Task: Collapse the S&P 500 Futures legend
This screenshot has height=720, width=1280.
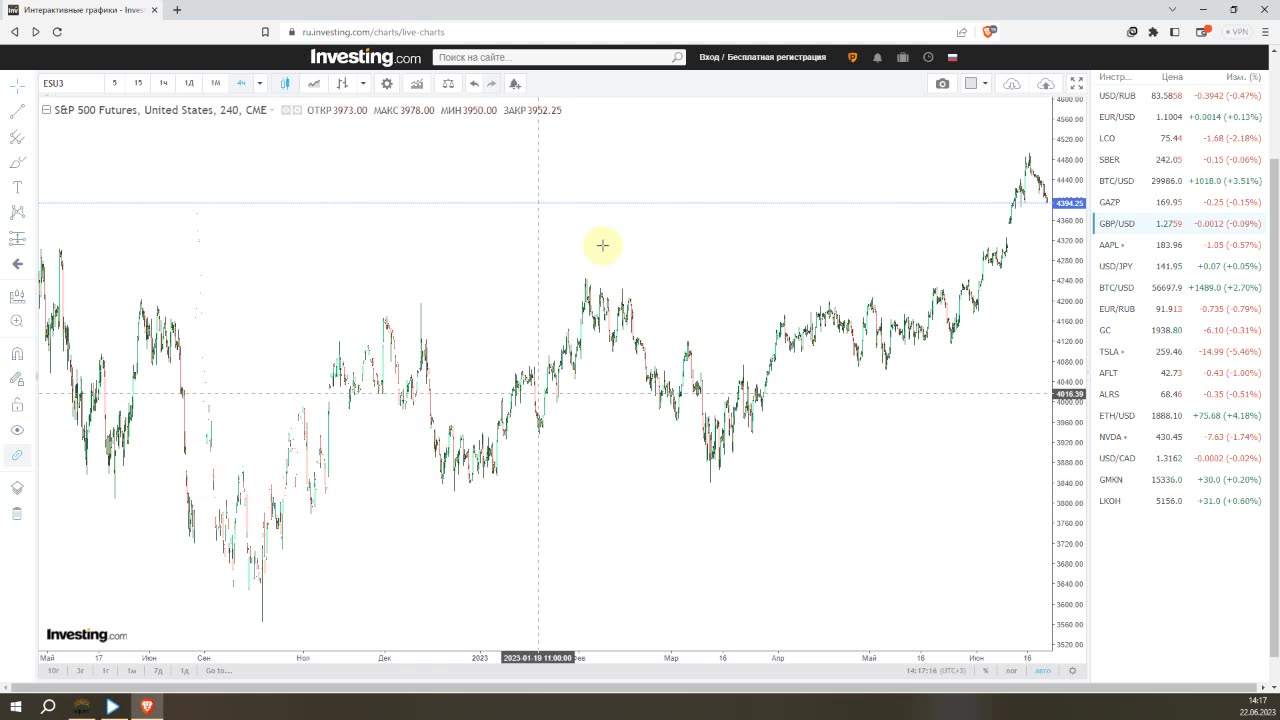Action: click(46, 110)
